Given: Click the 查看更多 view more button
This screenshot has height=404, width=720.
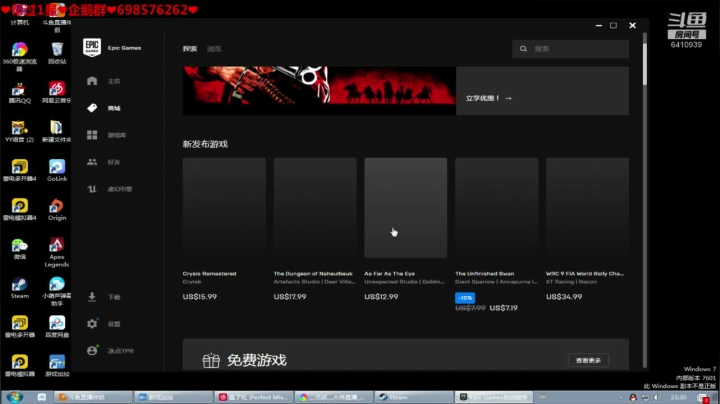Looking at the screenshot, I should pos(588,360).
